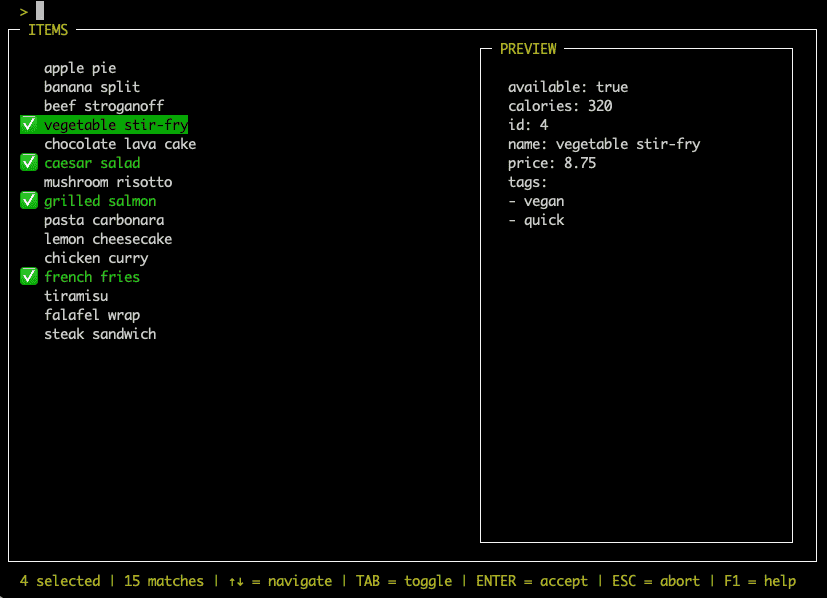Select the apple pie item
The image size is (827, 598).
[80, 68]
